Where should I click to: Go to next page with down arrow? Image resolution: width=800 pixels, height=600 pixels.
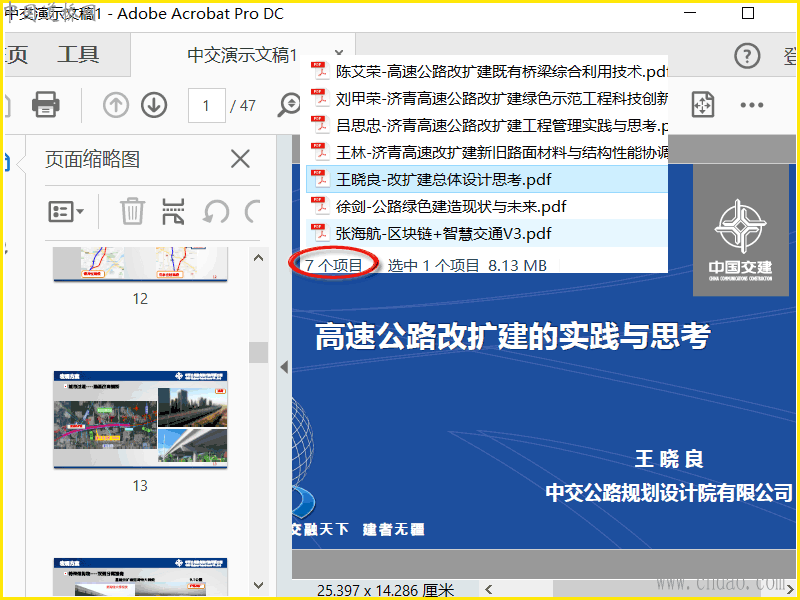(x=154, y=105)
